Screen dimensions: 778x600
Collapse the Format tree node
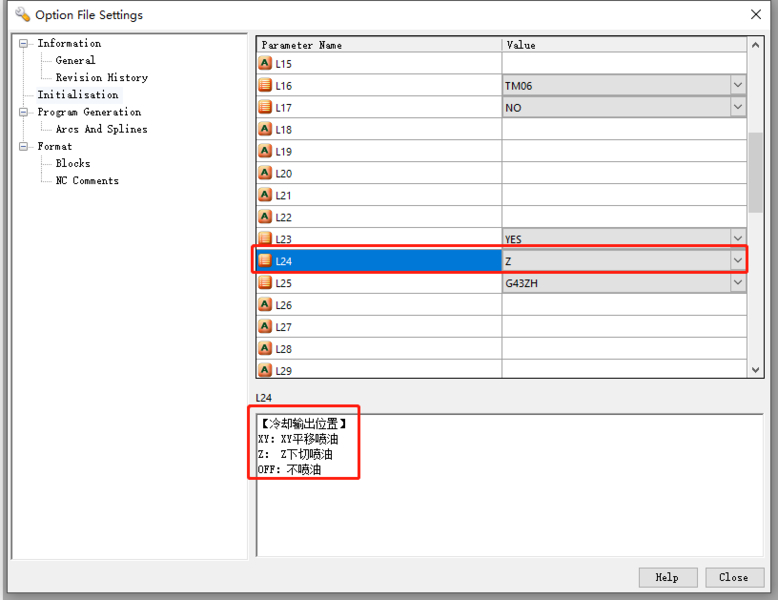pyautogui.click(x=24, y=146)
